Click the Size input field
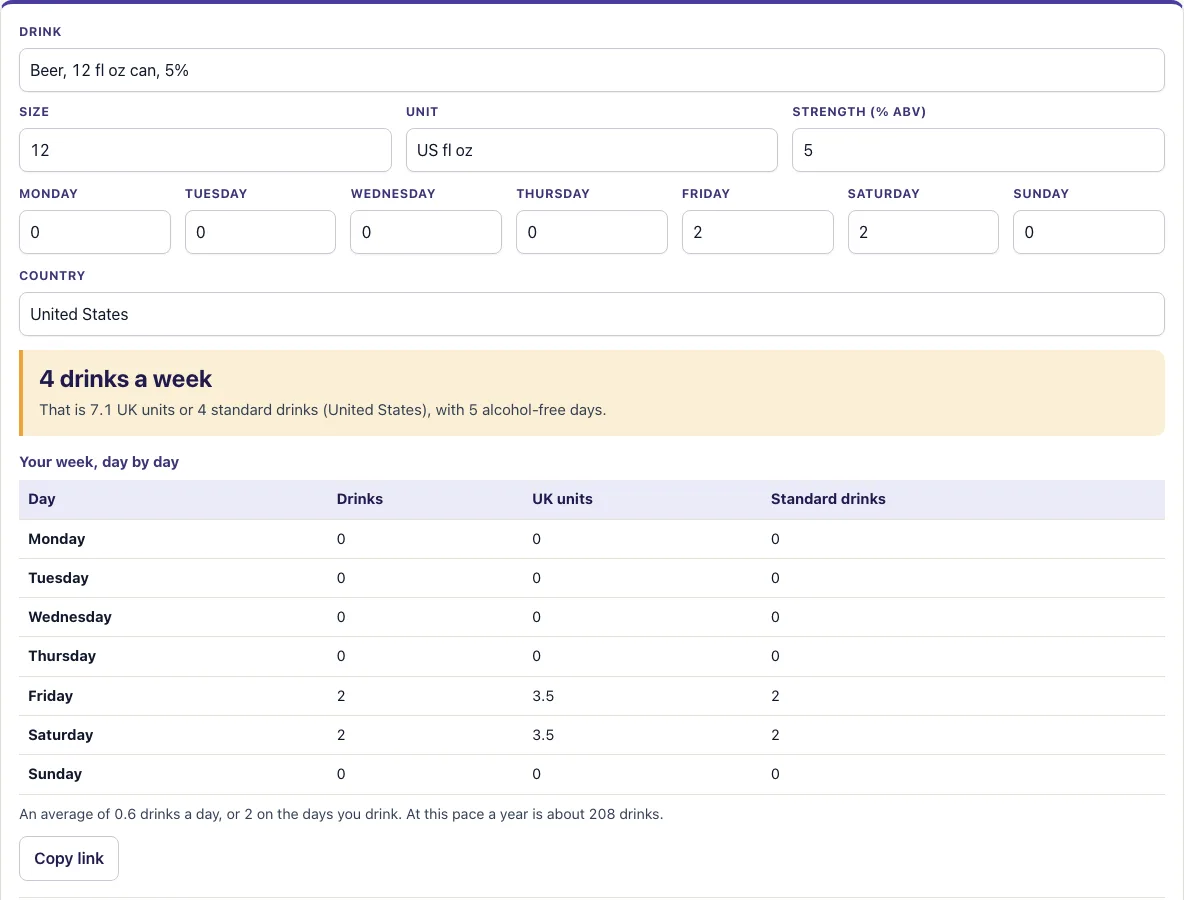 [205, 150]
